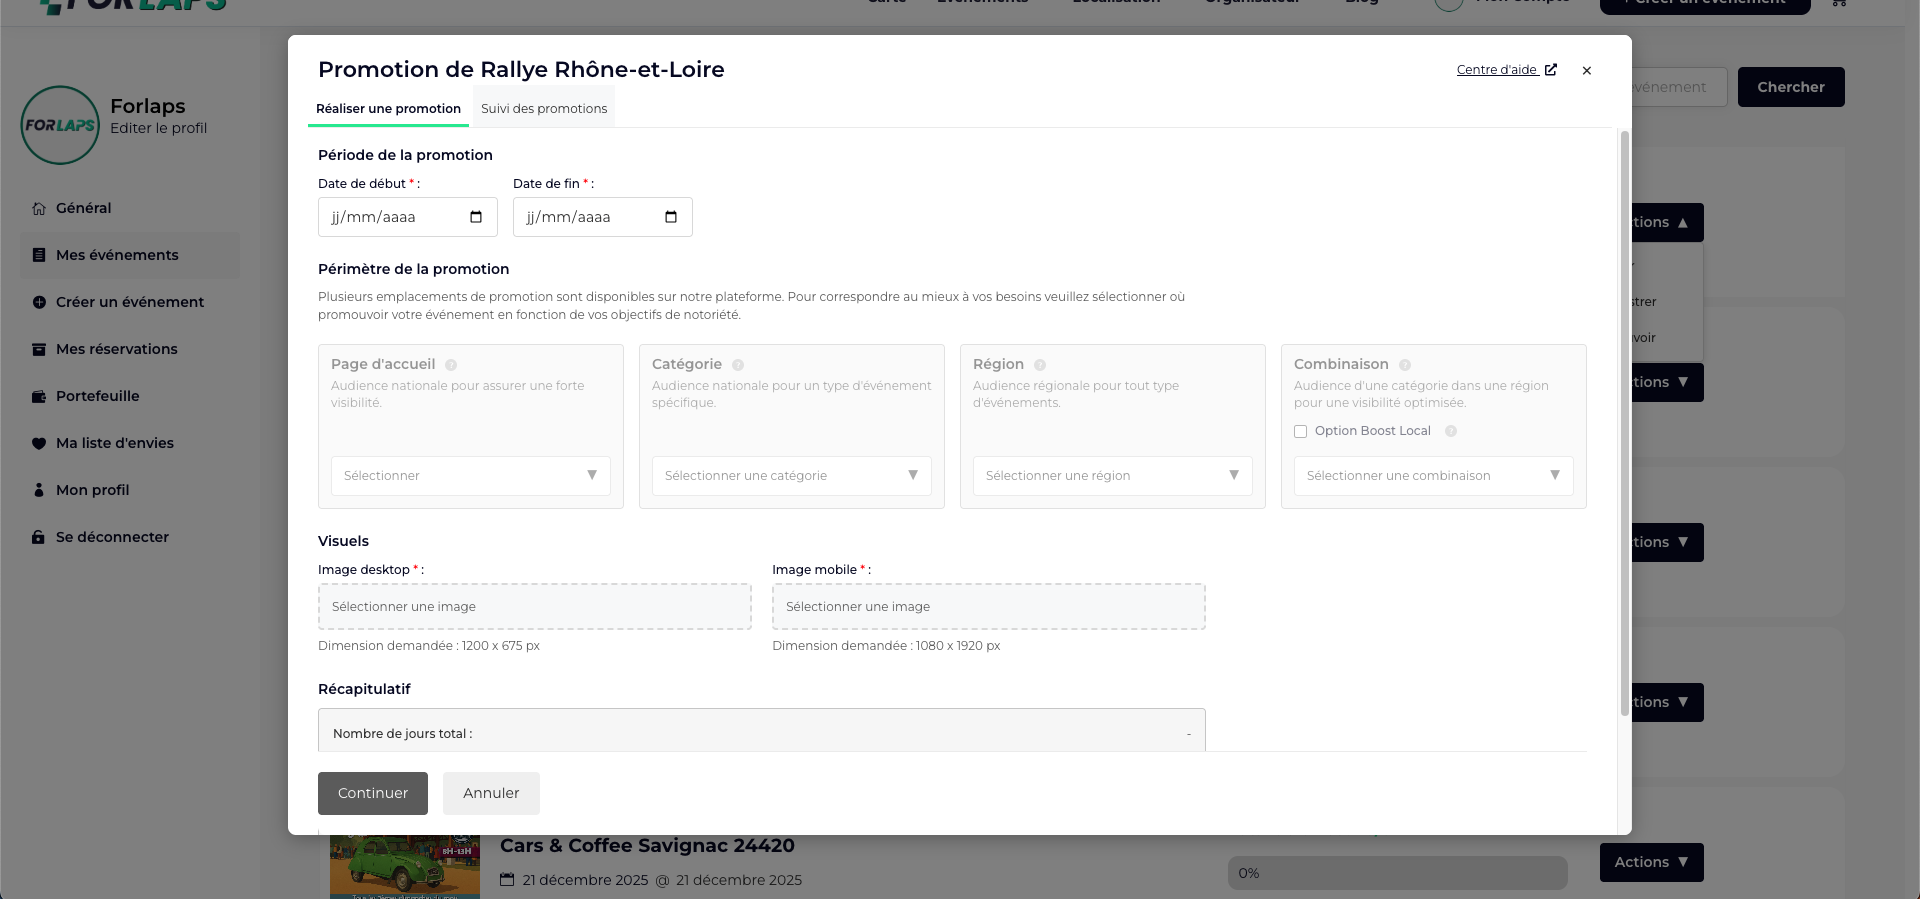The width and height of the screenshot is (1920, 899).
Task: Select the Réaliser une promotion tab
Action: pos(388,109)
